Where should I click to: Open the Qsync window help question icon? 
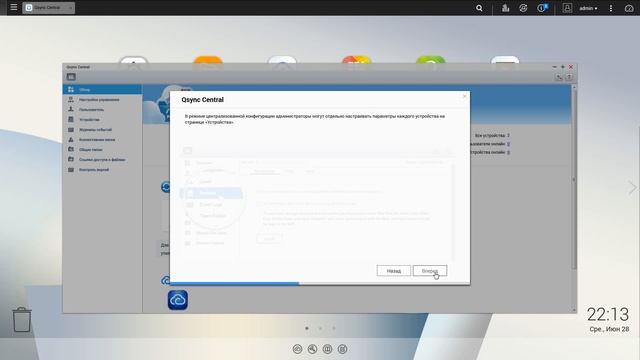(x=569, y=77)
